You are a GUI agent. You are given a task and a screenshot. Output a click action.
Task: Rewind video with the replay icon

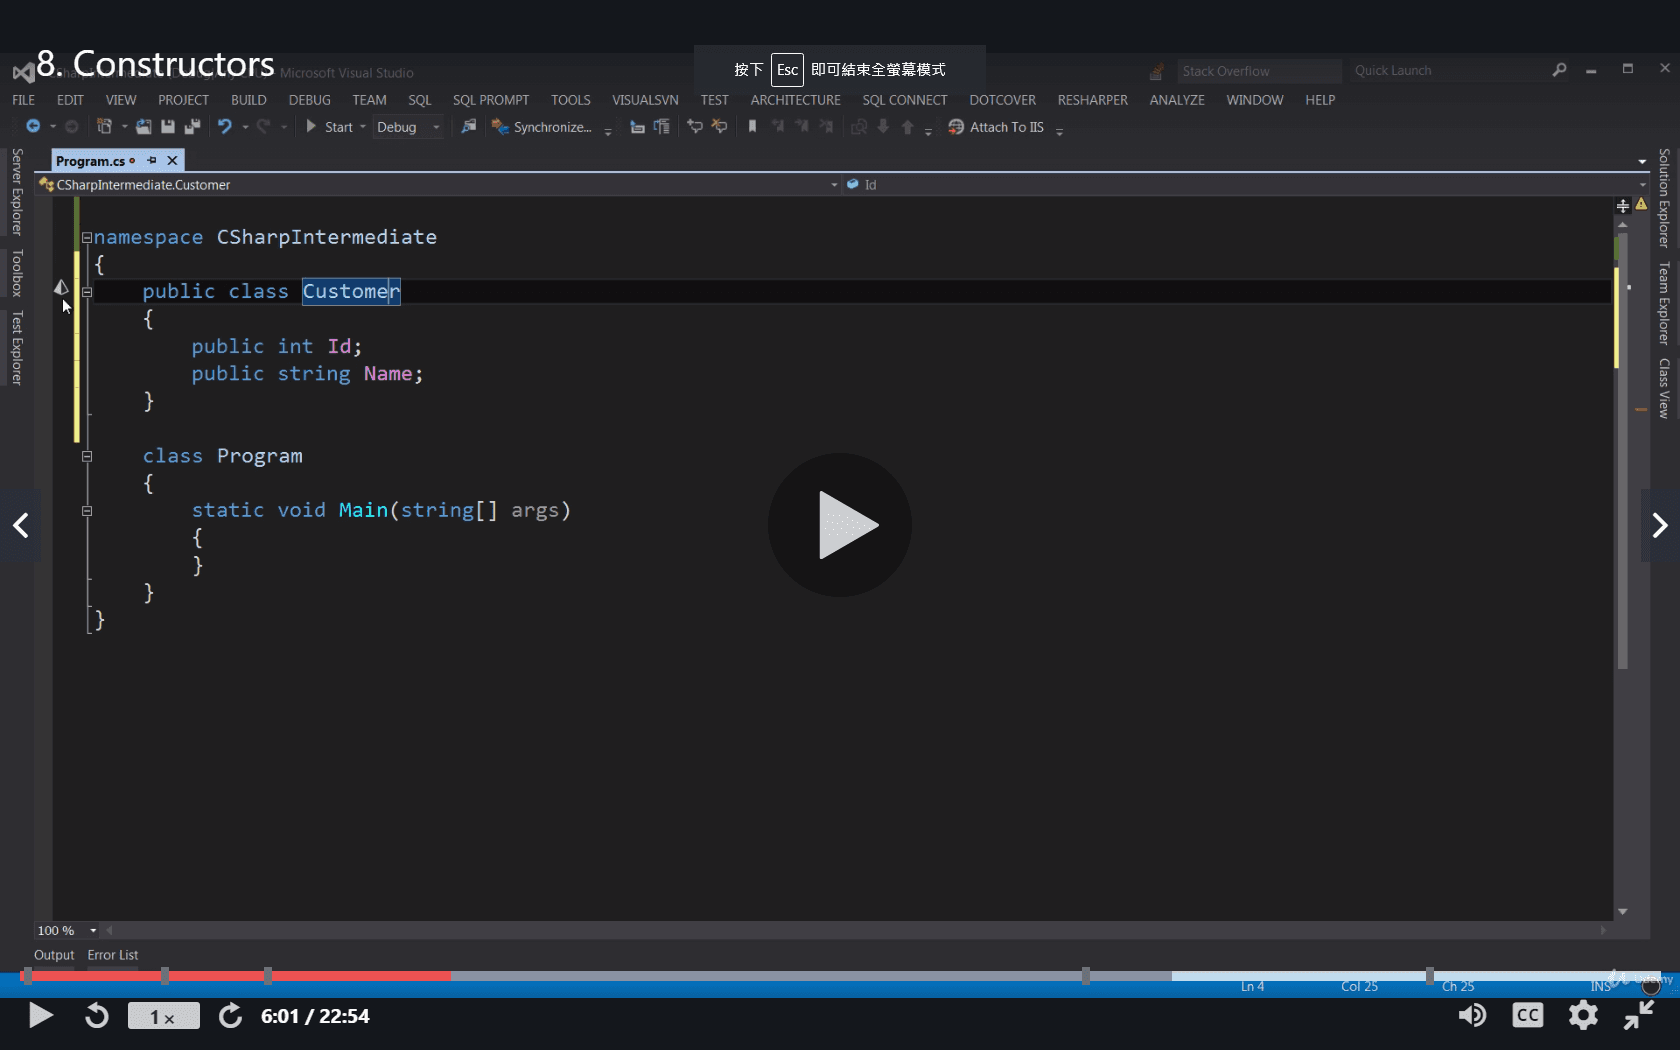tap(96, 1016)
